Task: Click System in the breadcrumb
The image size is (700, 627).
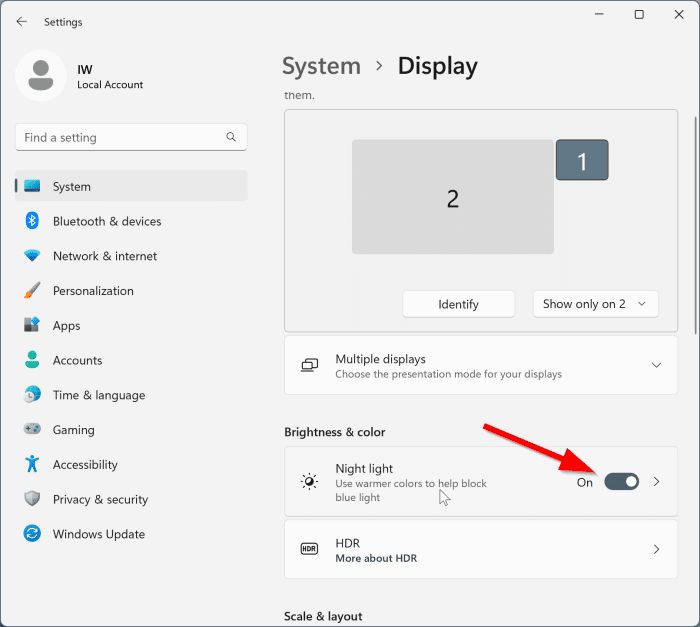Action: pos(321,66)
